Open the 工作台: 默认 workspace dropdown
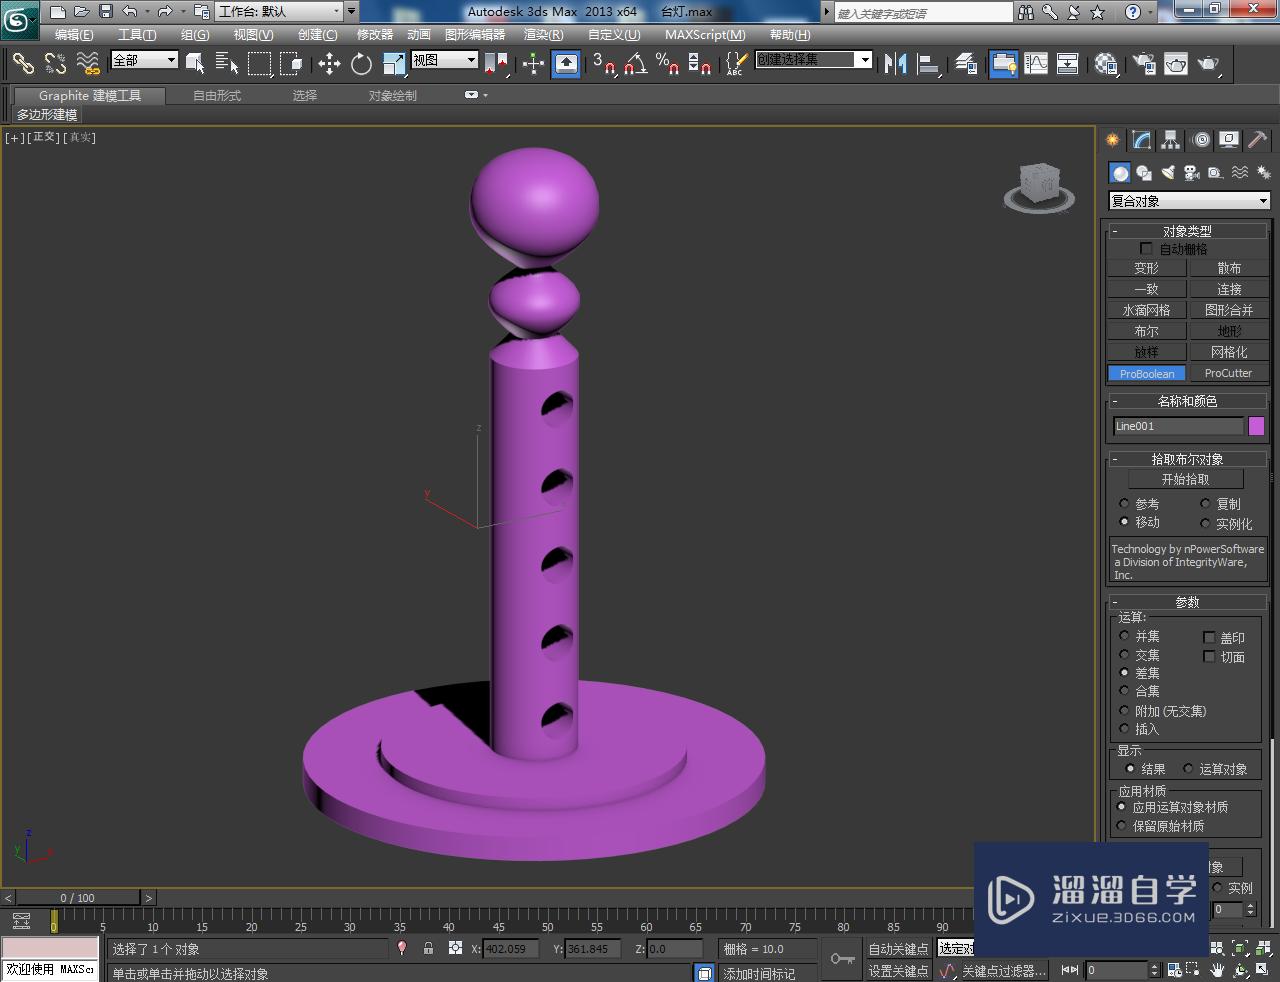Image resolution: width=1280 pixels, height=982 pixels. [279, 12]
